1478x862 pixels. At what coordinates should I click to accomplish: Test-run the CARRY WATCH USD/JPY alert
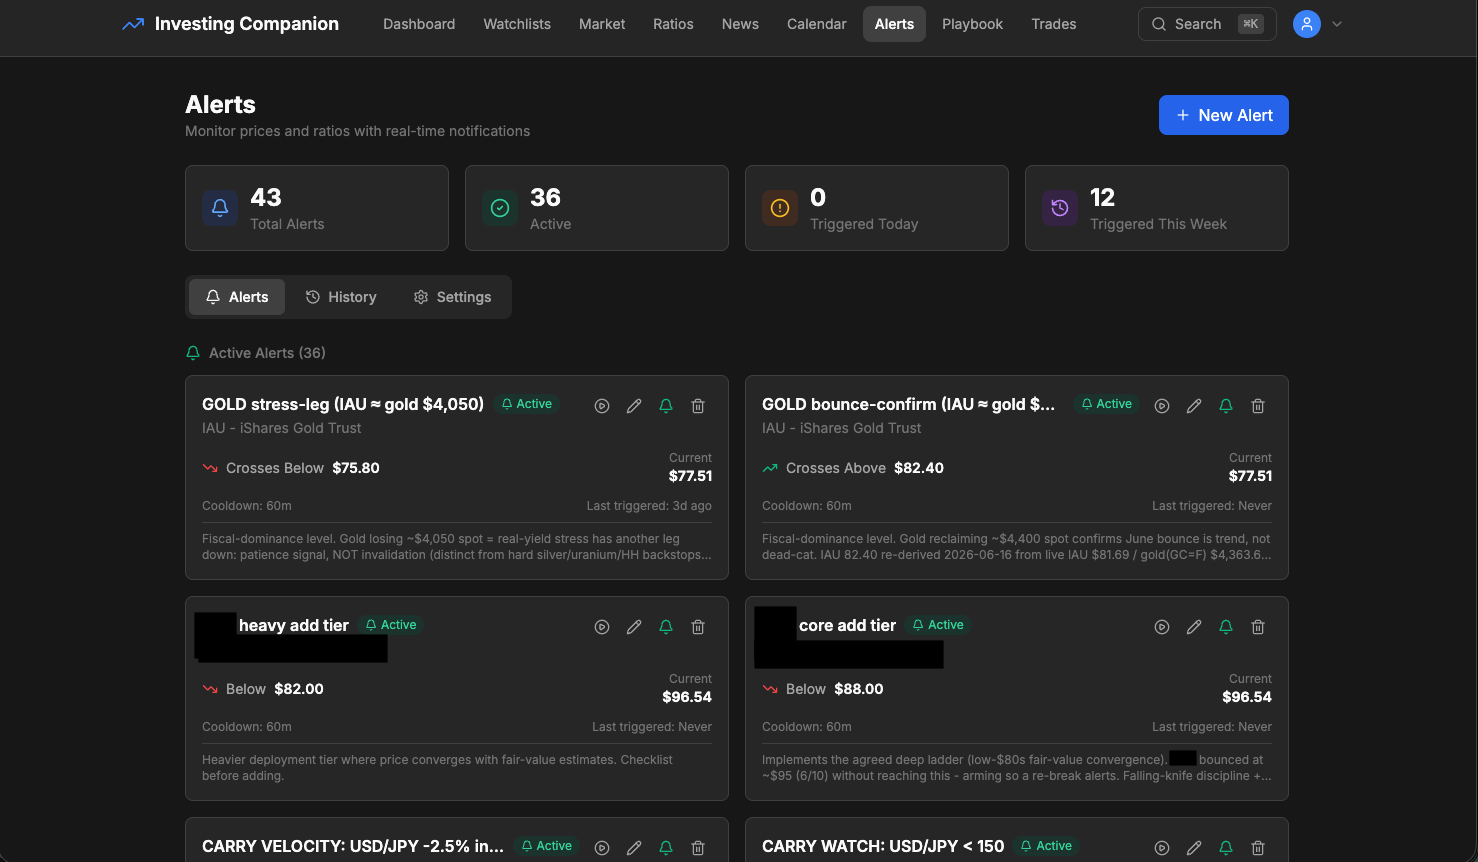pos(1162,848)
